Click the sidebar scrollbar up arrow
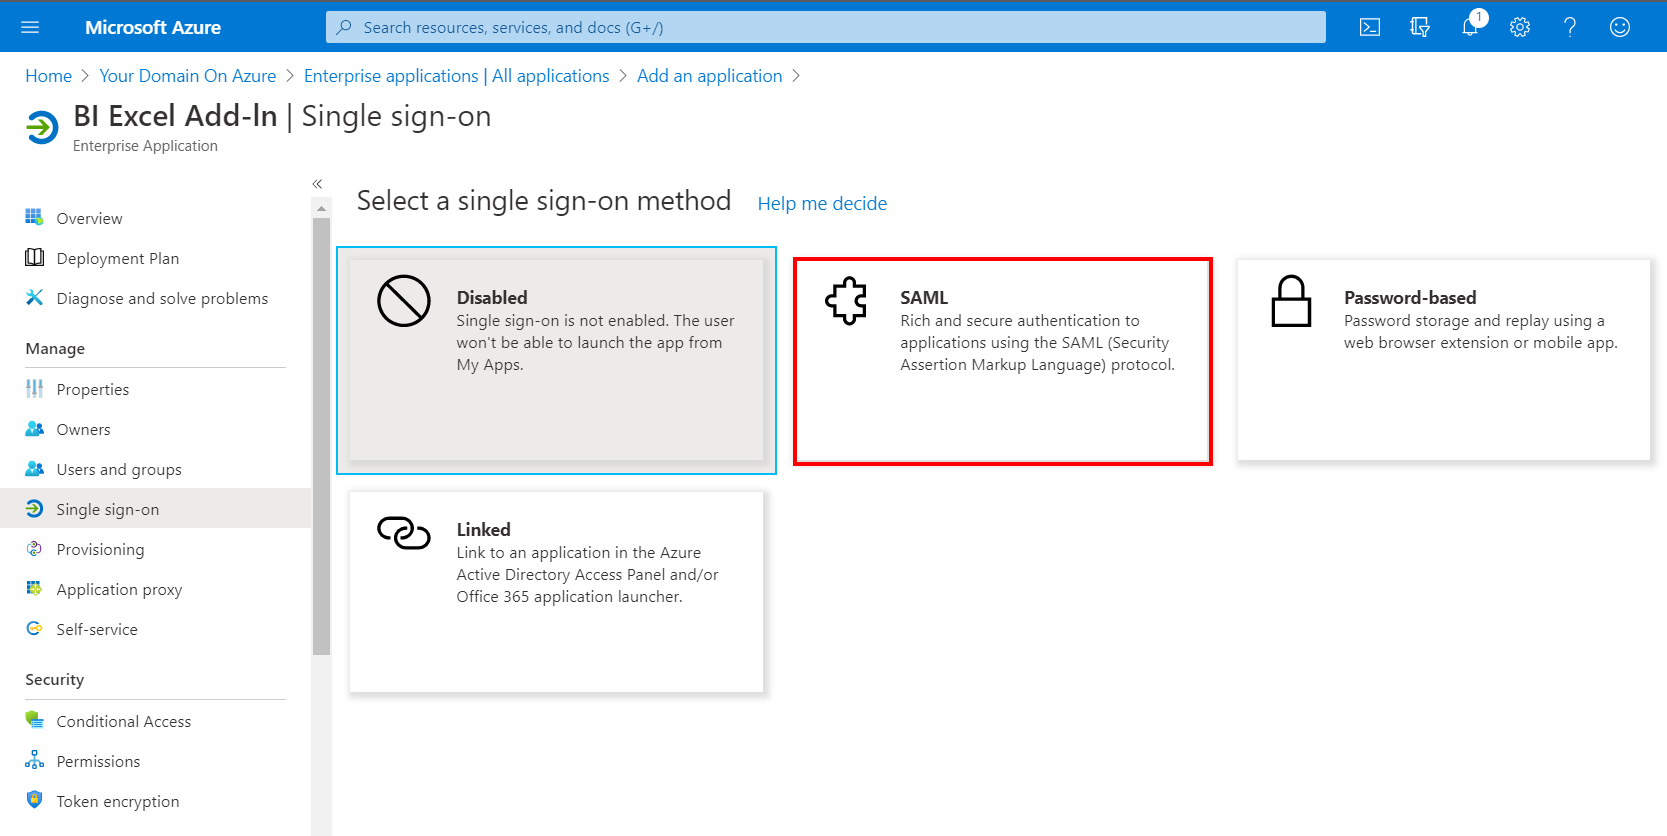Image resolution: width=1667 pixels, height=836 pixels. [x=321, y=208]
